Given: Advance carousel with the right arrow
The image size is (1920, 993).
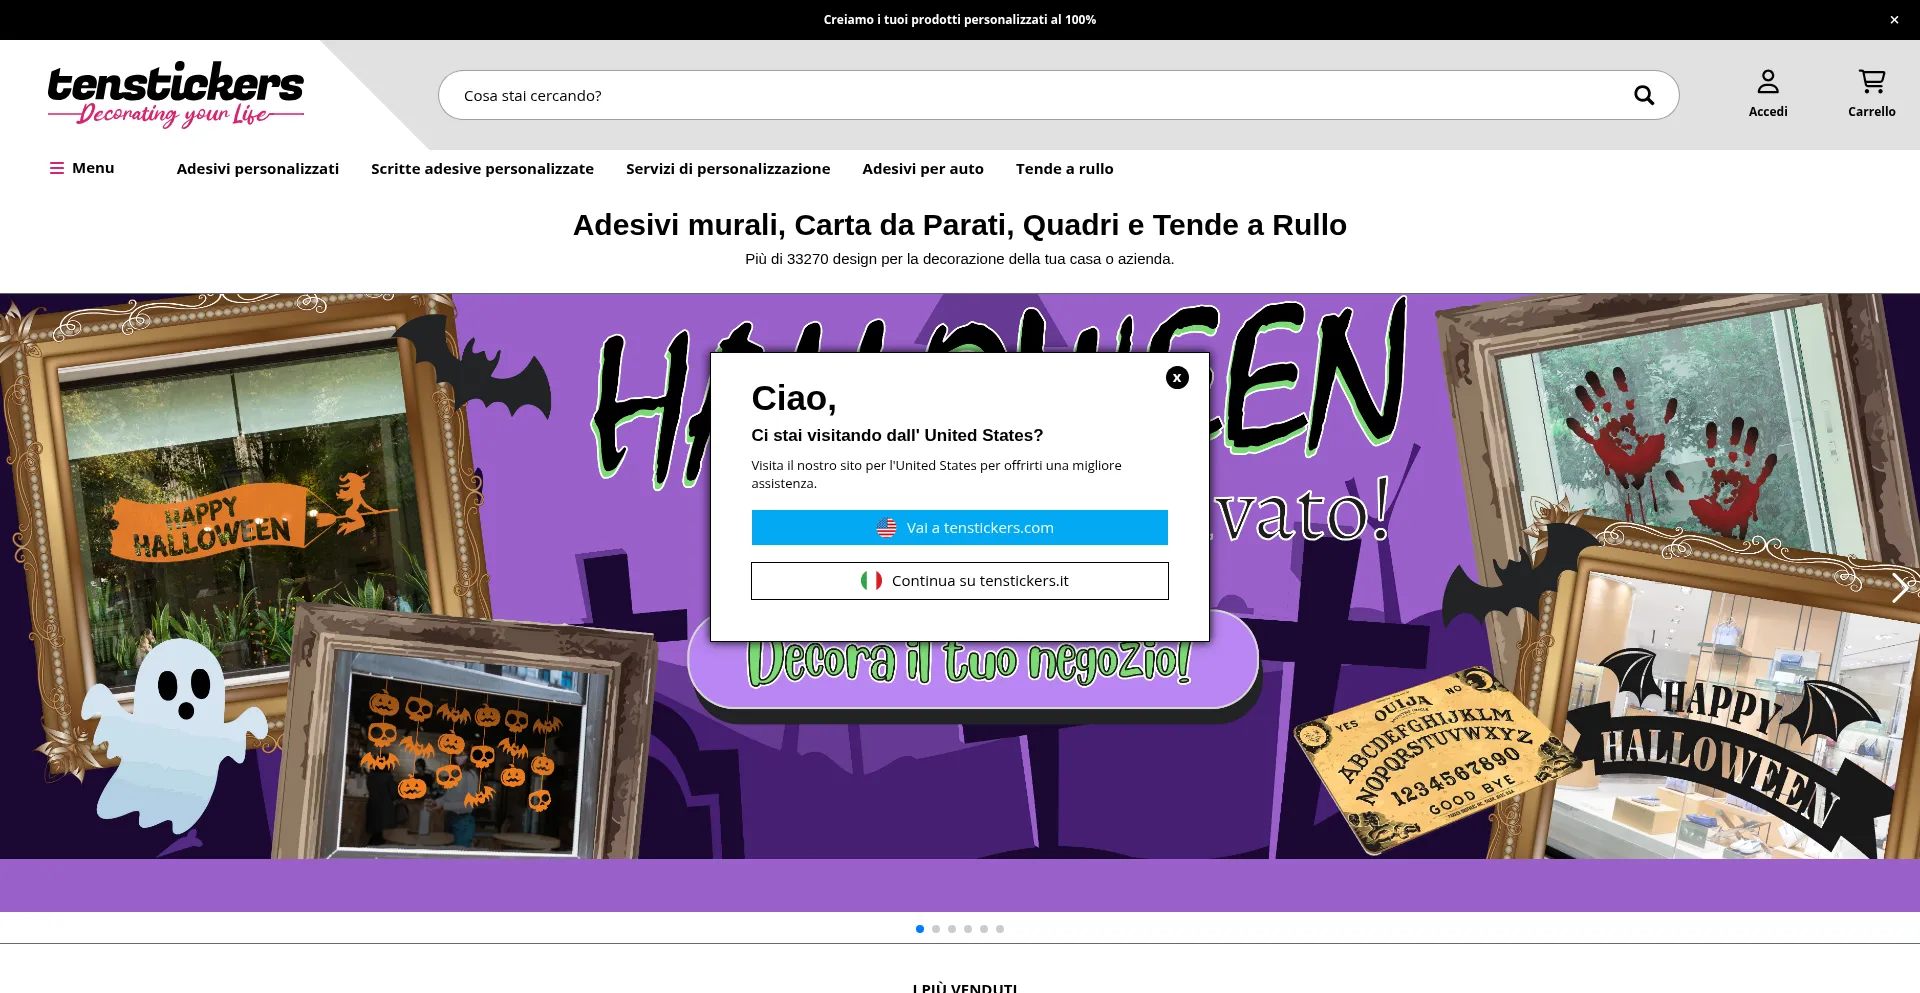Looking at the screenshot, I should pyautogui.click(x=1898, y=587).
